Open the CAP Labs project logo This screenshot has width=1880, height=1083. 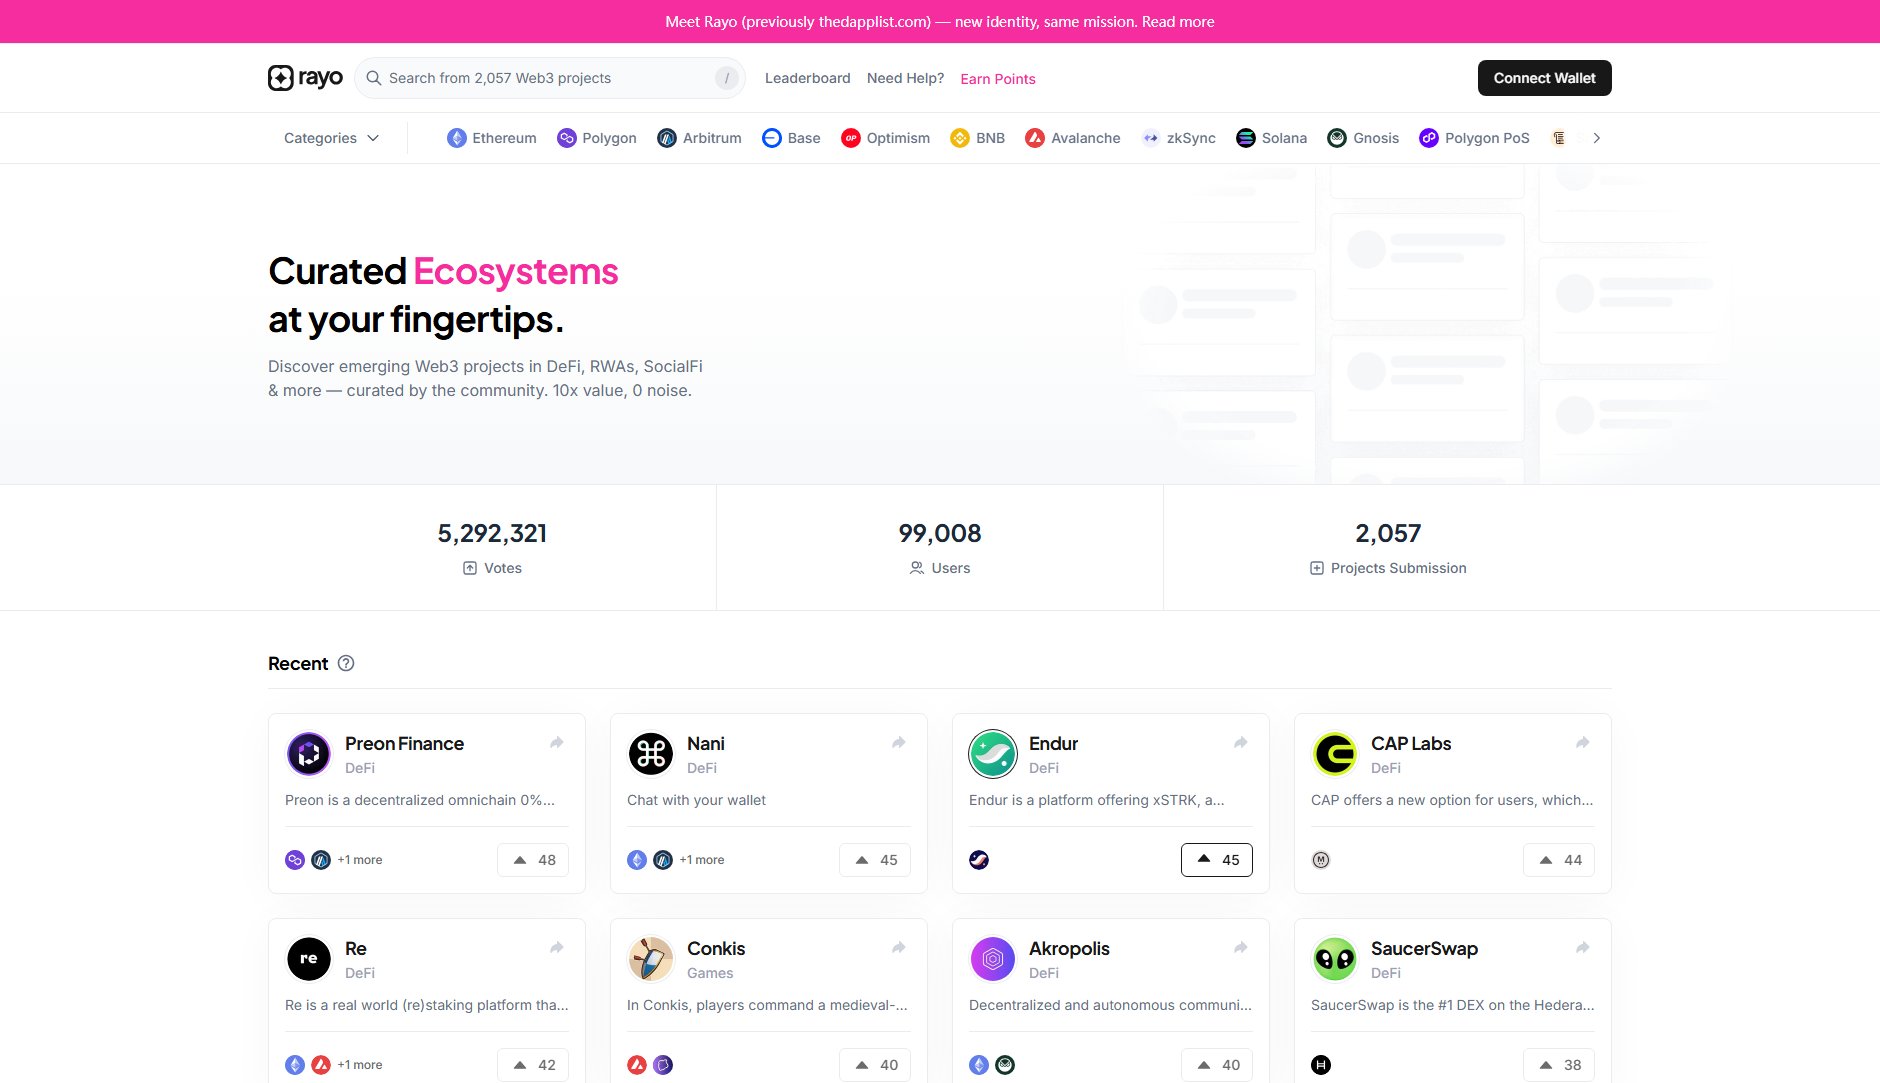(1335, 754)
